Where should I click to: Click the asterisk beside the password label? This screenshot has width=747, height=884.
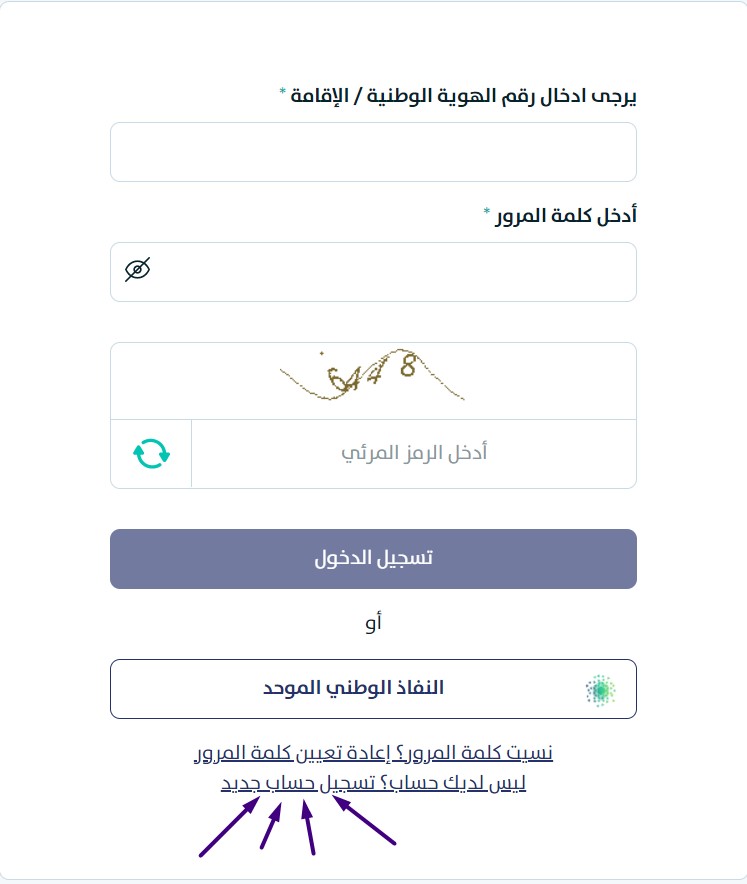coord(487,211)
